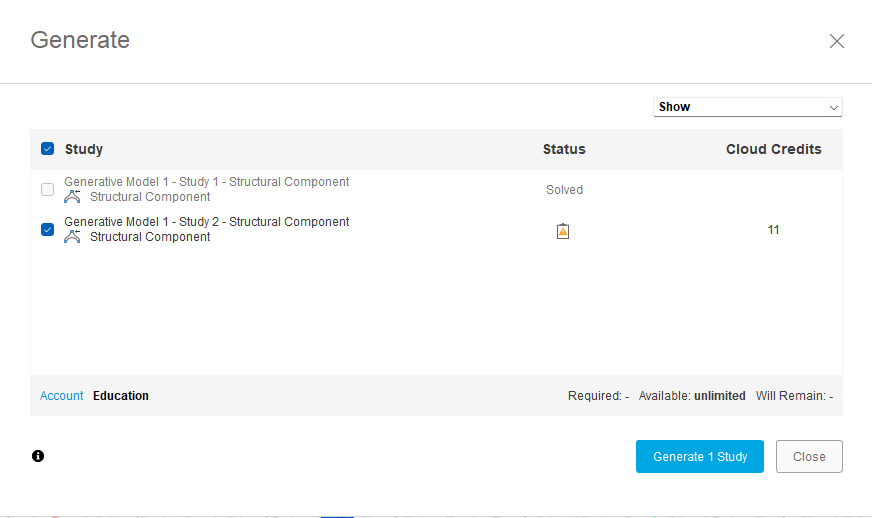
Task: Click the Status column header
Action: 564,149
